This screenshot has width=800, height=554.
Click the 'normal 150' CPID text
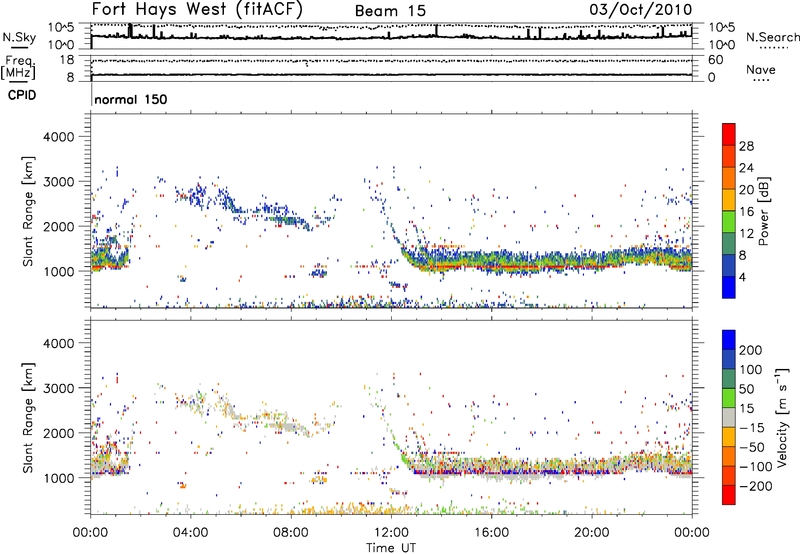(131, 99)
